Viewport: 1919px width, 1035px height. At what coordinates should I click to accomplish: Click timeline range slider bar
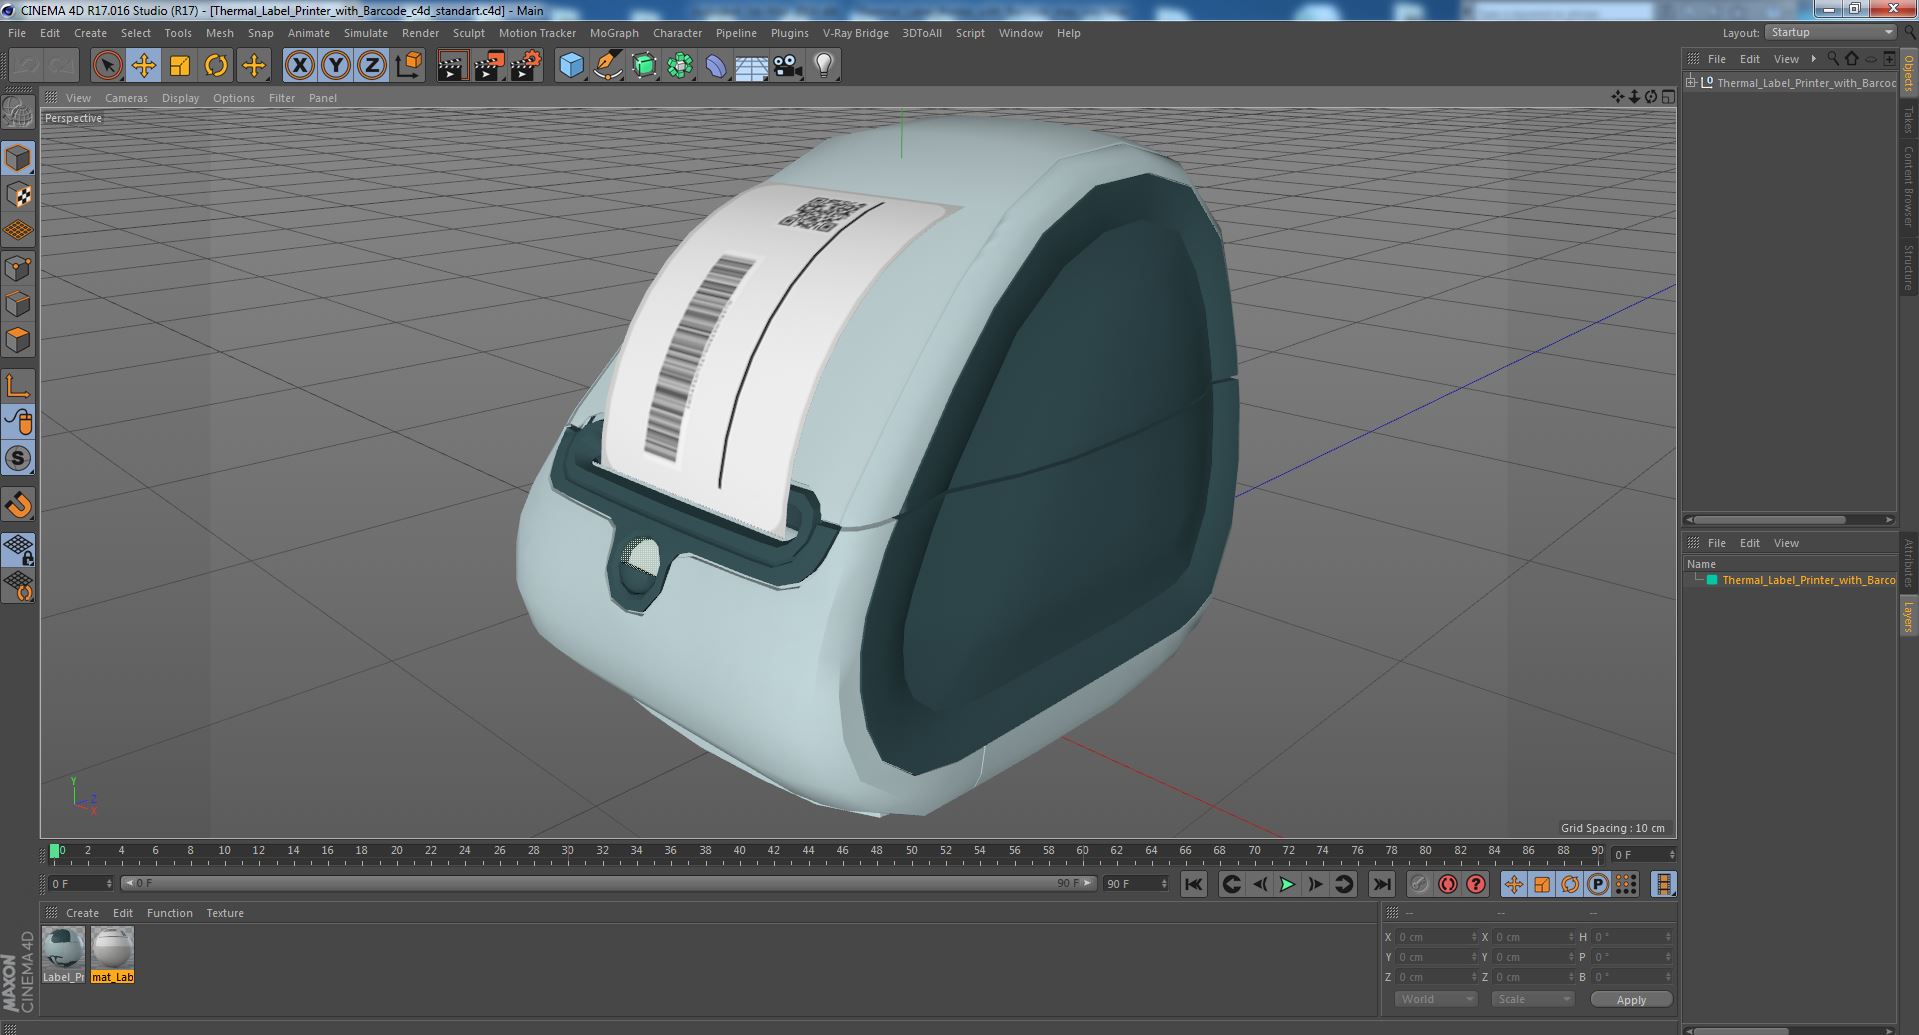click(608, 884)
